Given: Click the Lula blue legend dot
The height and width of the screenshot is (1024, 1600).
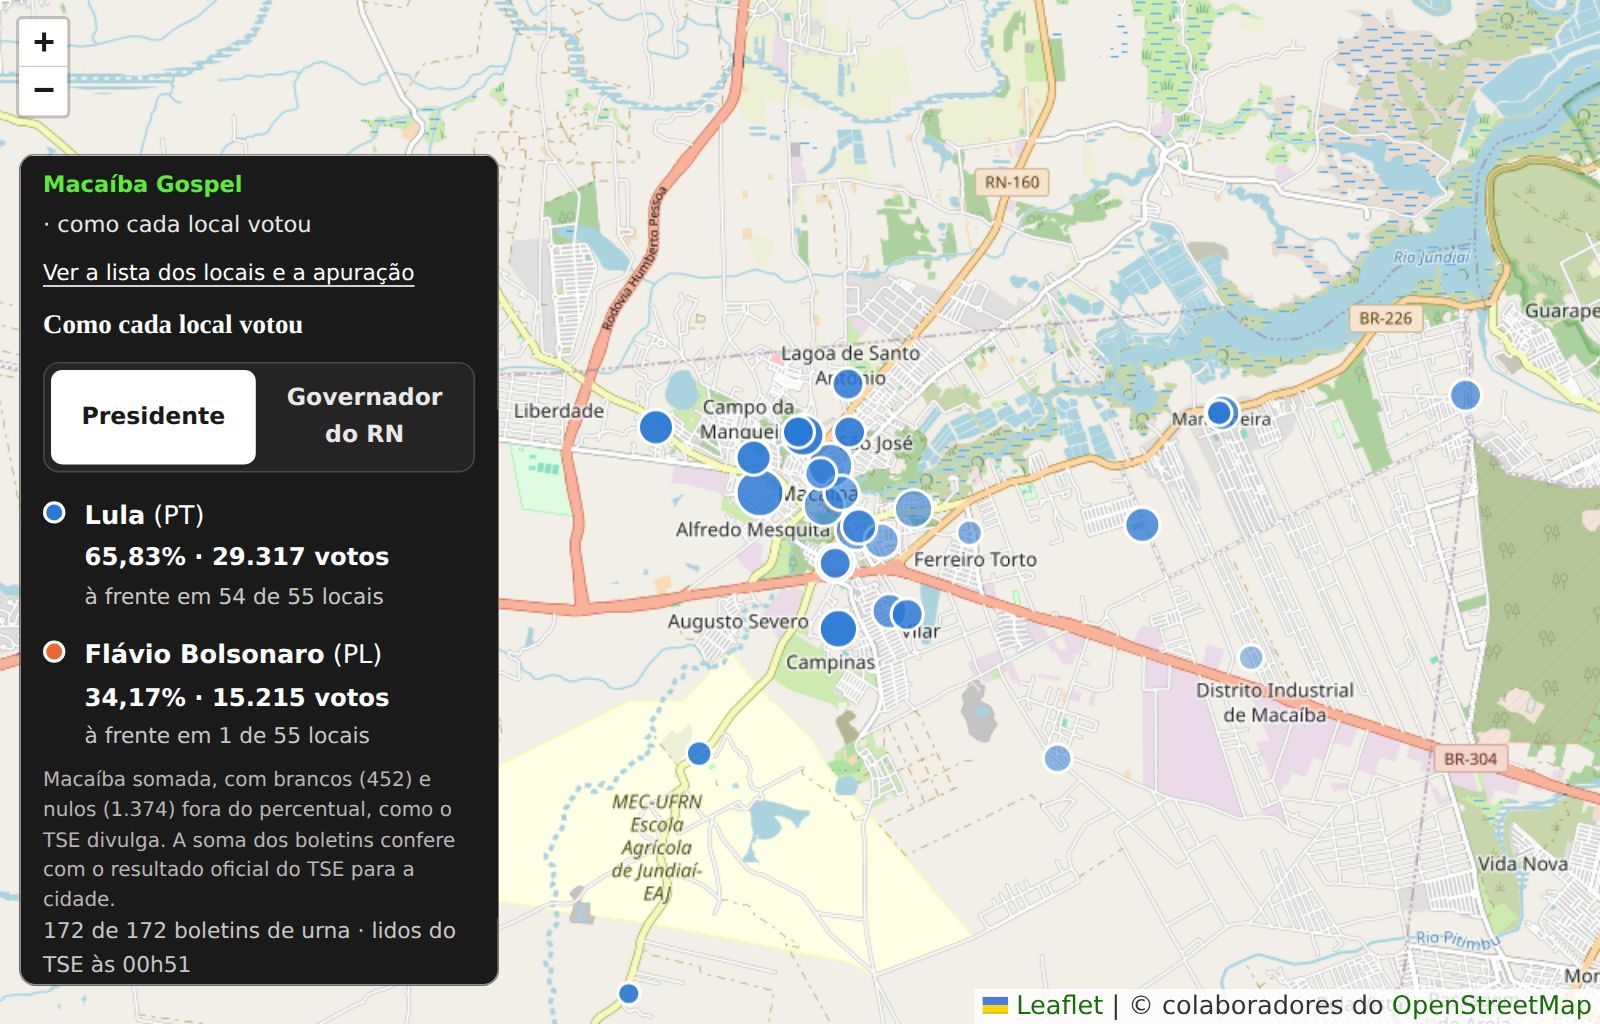Looking at the screenshot, I should click(54, 512).
